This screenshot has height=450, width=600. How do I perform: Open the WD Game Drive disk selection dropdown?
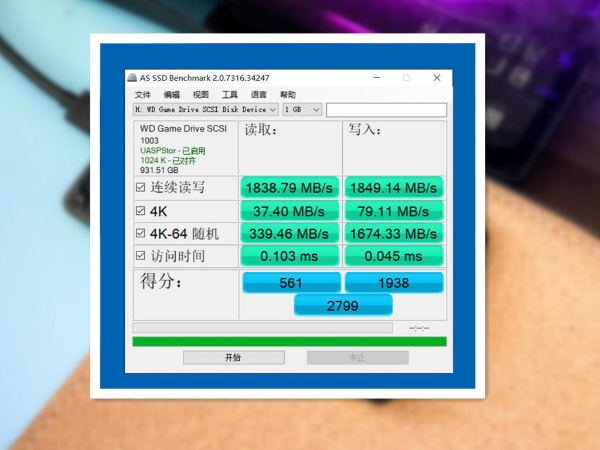[205, 110]
